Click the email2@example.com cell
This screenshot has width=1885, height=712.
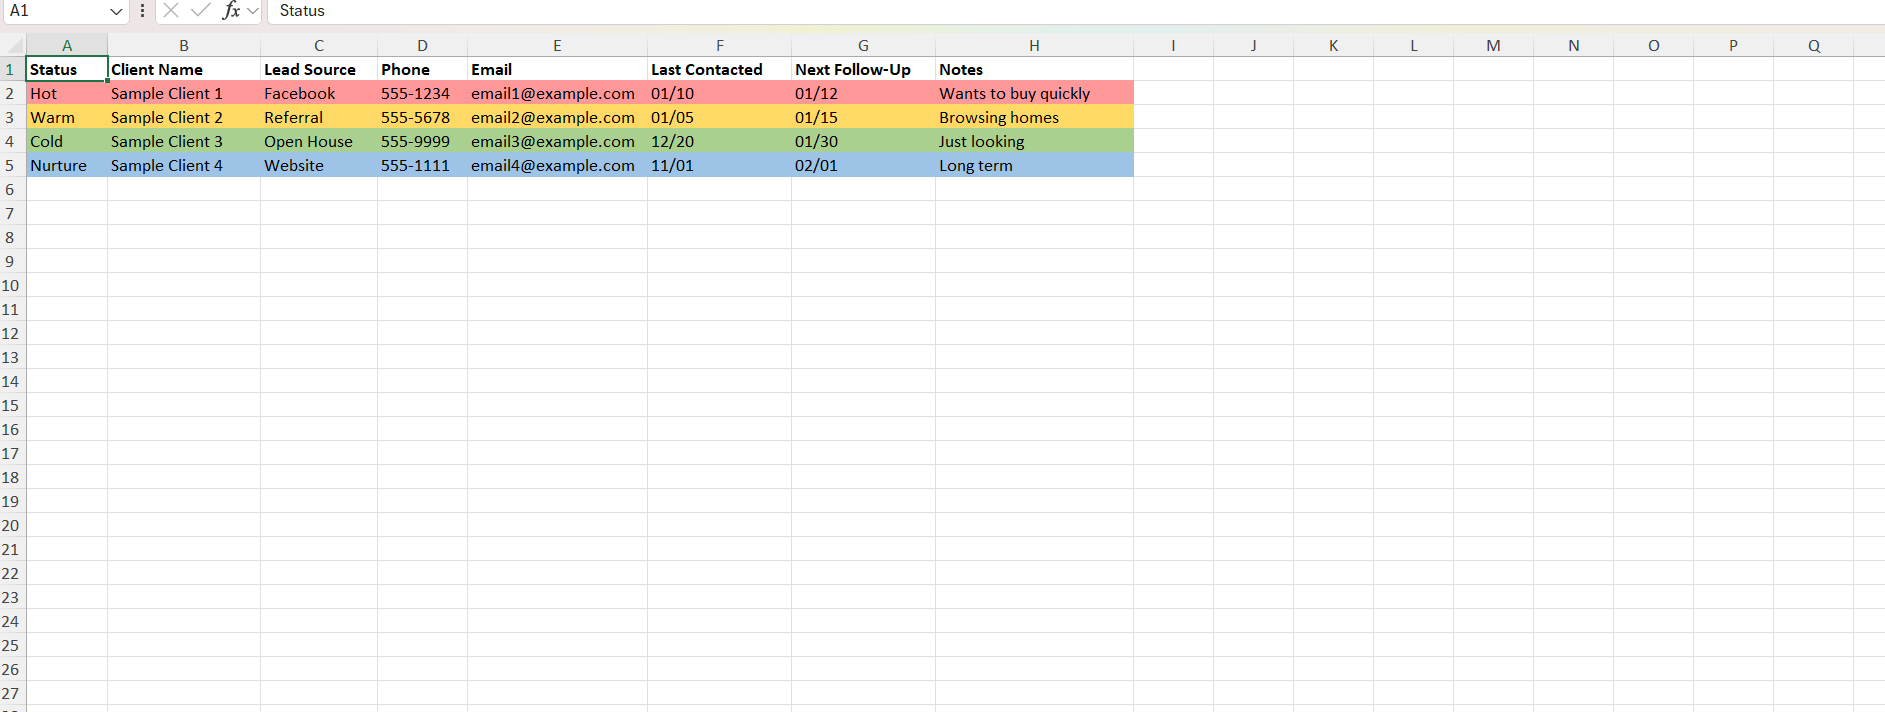(x=557, y=117)
